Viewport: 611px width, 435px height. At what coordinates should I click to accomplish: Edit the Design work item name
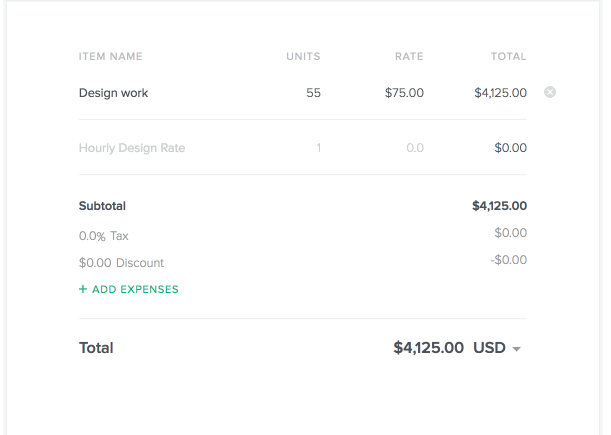(113, 93)
